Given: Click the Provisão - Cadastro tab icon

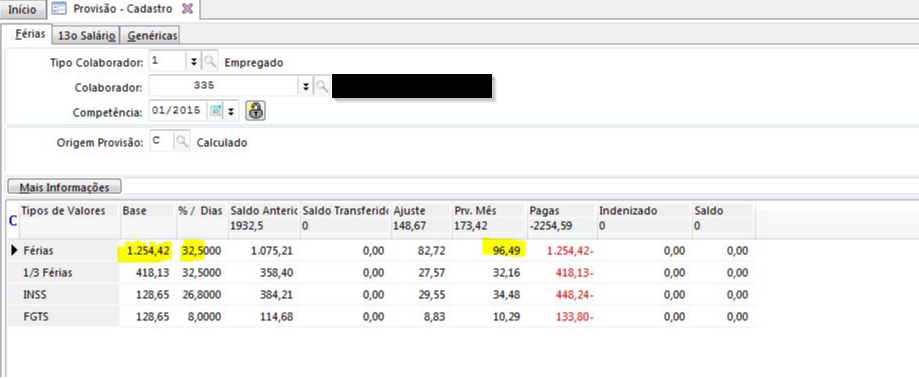Looking at the screenshot, I should [59, 9].
